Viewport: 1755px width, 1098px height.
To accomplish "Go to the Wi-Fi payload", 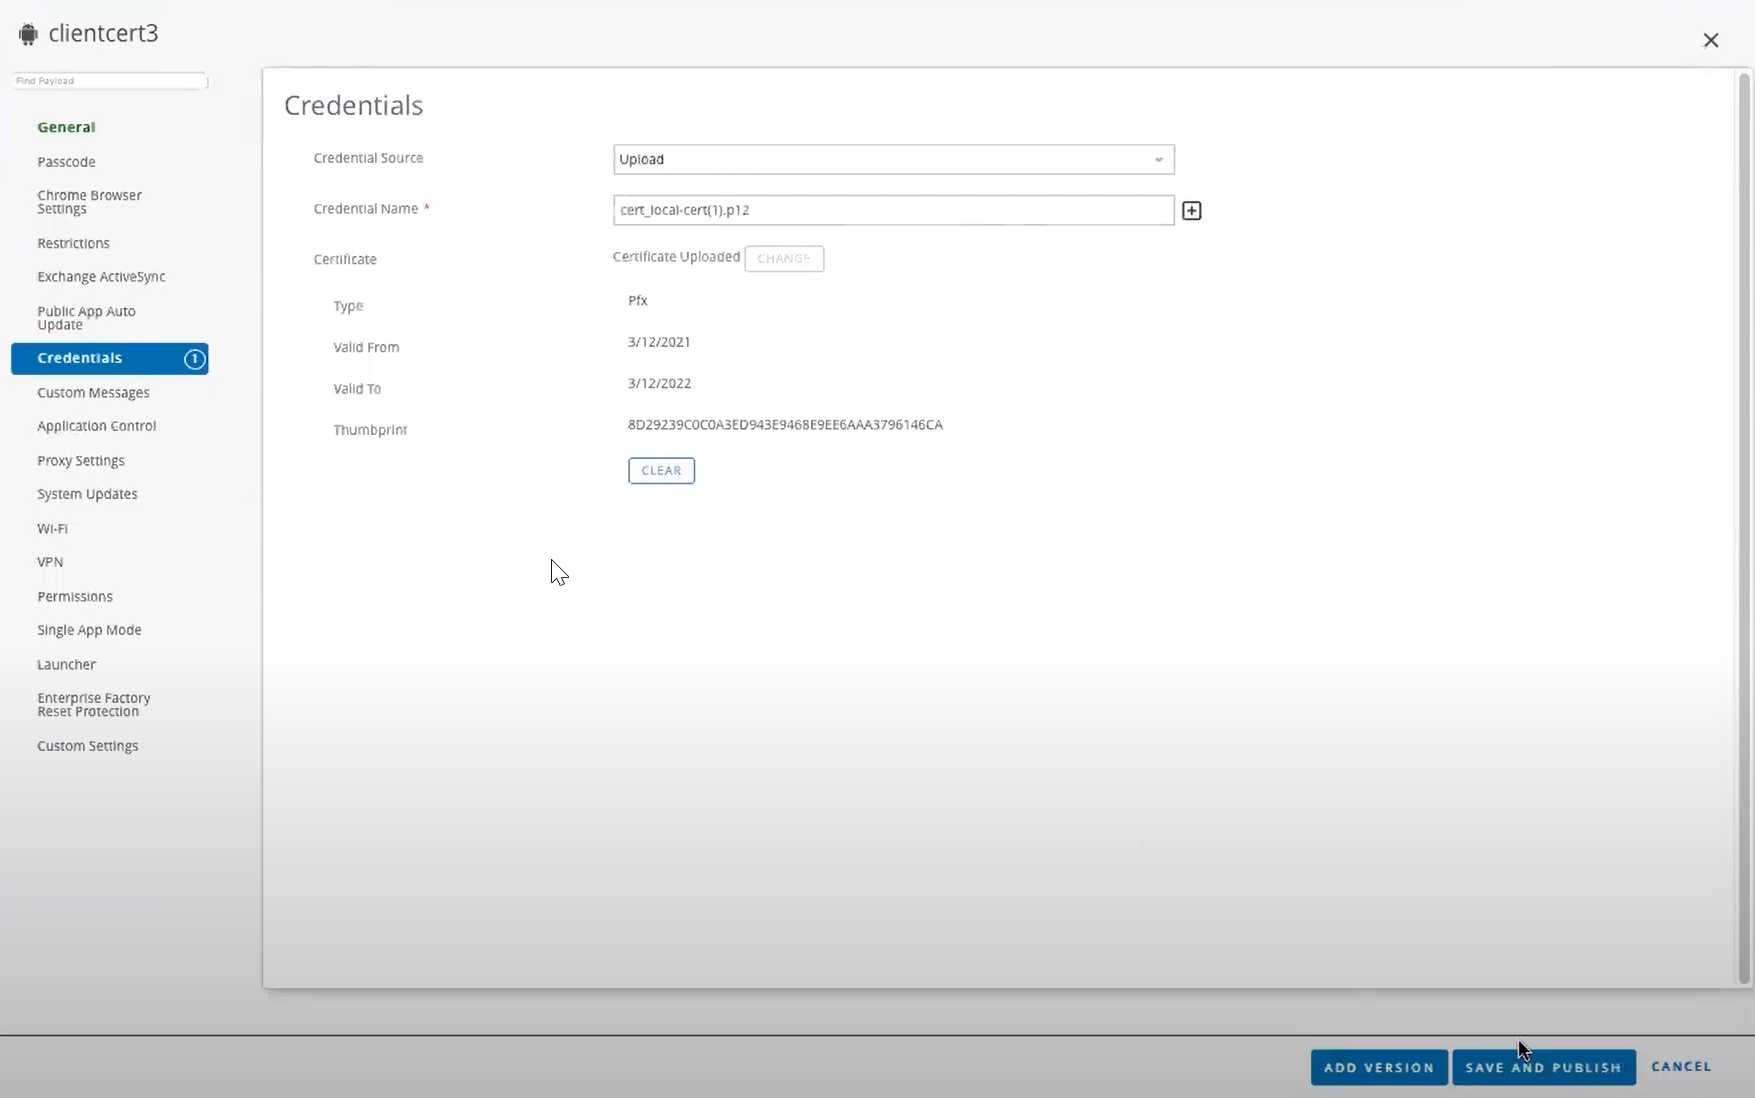I will pos(52,528).
